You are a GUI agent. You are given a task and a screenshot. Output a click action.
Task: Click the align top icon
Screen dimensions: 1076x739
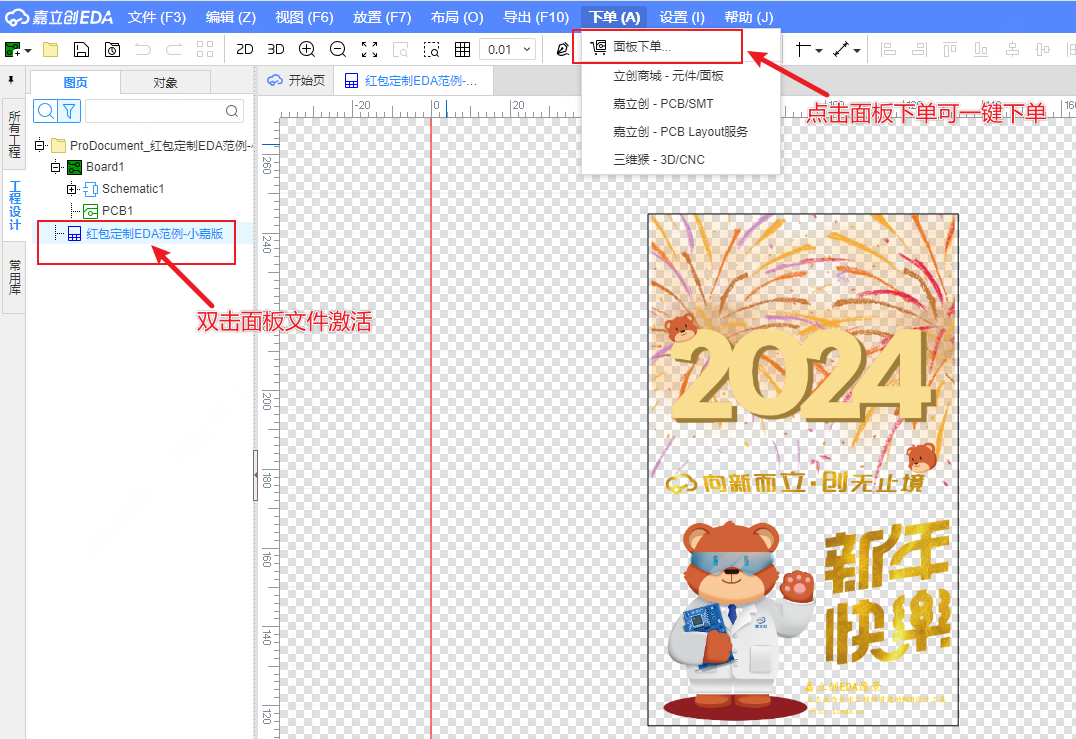click(x=950, y=49)
